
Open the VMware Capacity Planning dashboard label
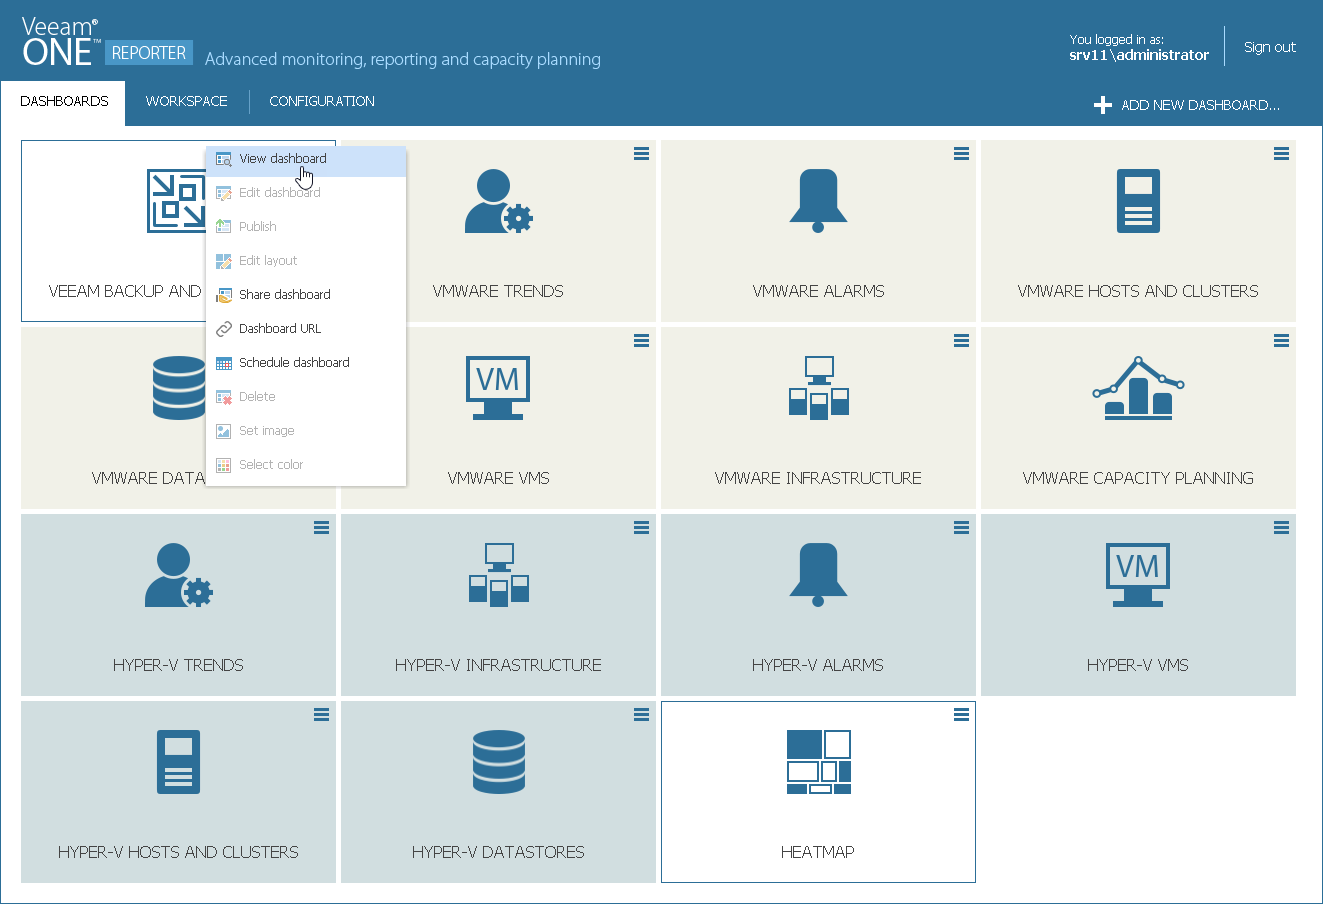click(x=1138, y=479)
